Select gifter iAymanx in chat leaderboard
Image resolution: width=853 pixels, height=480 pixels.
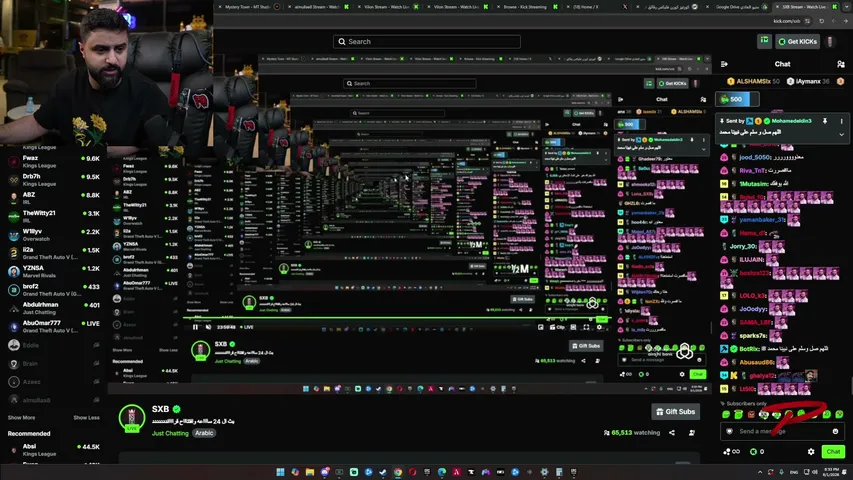[x=808, y=82]
